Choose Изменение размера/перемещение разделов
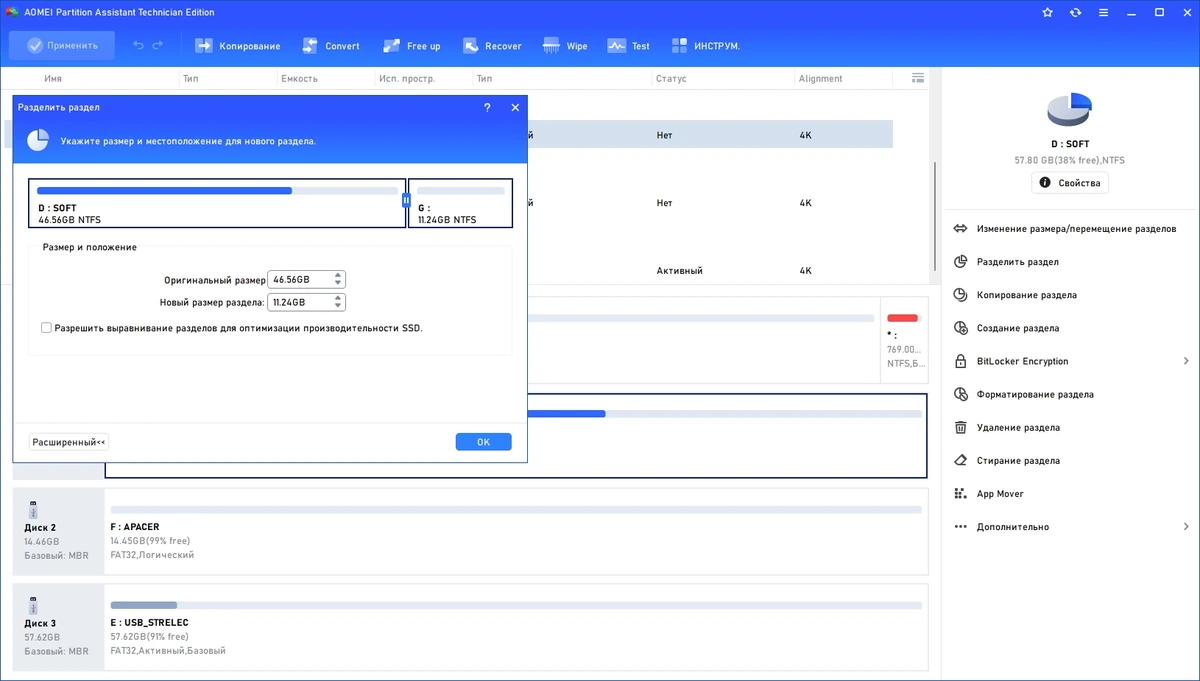This screenshot has width=1200, height=681. (1065, 229)
